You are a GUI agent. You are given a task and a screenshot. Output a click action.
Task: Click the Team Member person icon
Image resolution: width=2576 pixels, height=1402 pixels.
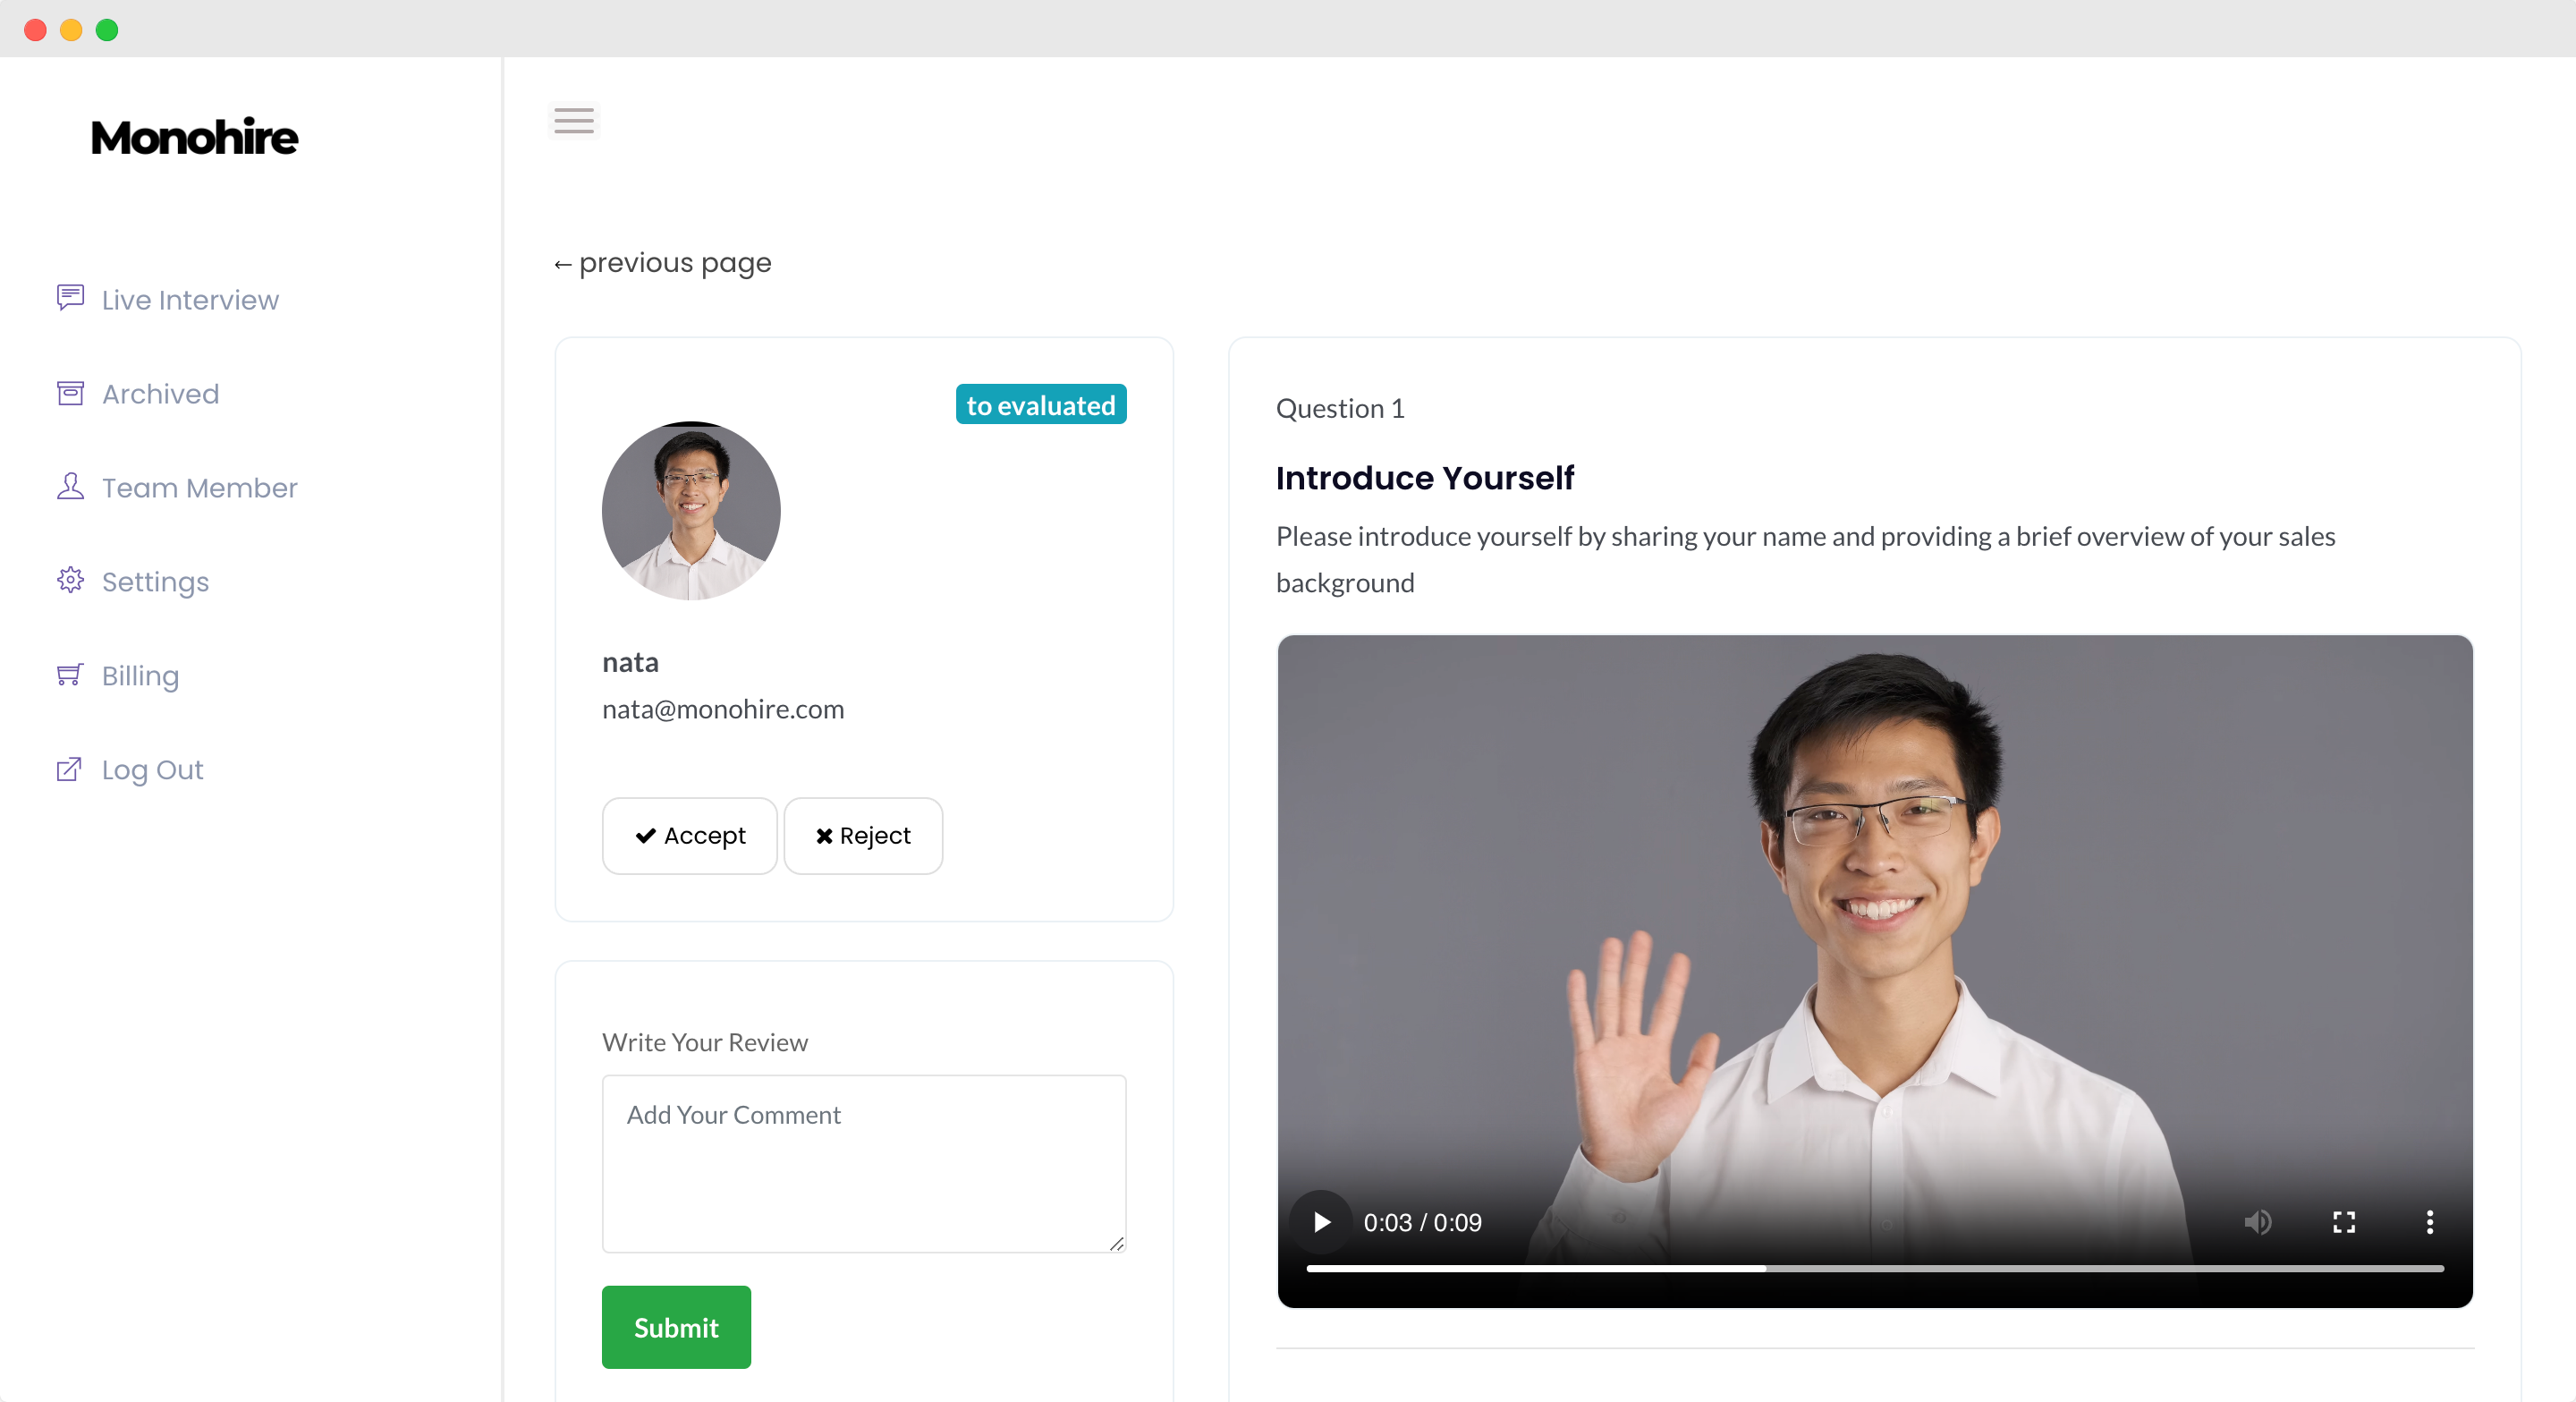click(70, 487)
